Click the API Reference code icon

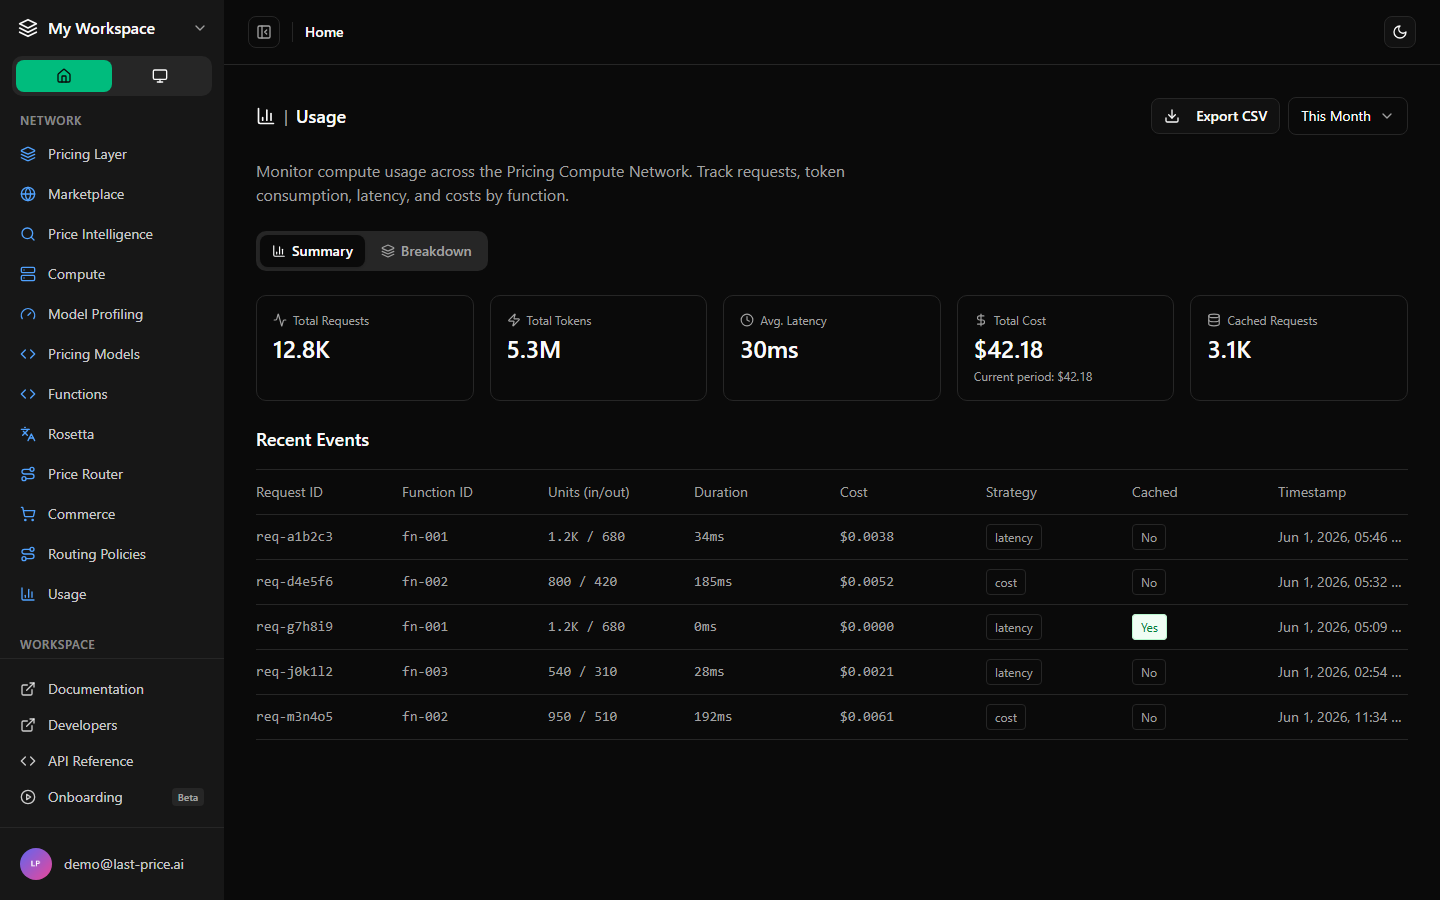click(28, 761)
